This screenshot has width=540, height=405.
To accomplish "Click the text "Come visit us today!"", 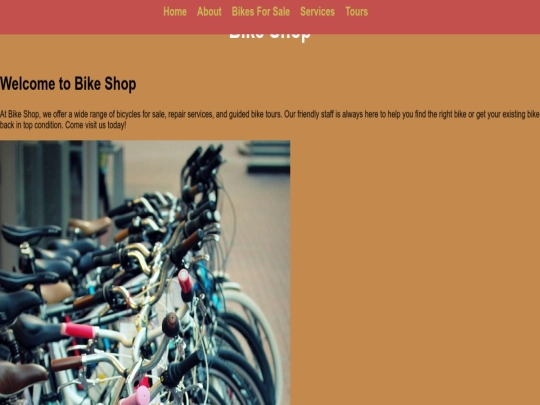I will click(96, 125).
